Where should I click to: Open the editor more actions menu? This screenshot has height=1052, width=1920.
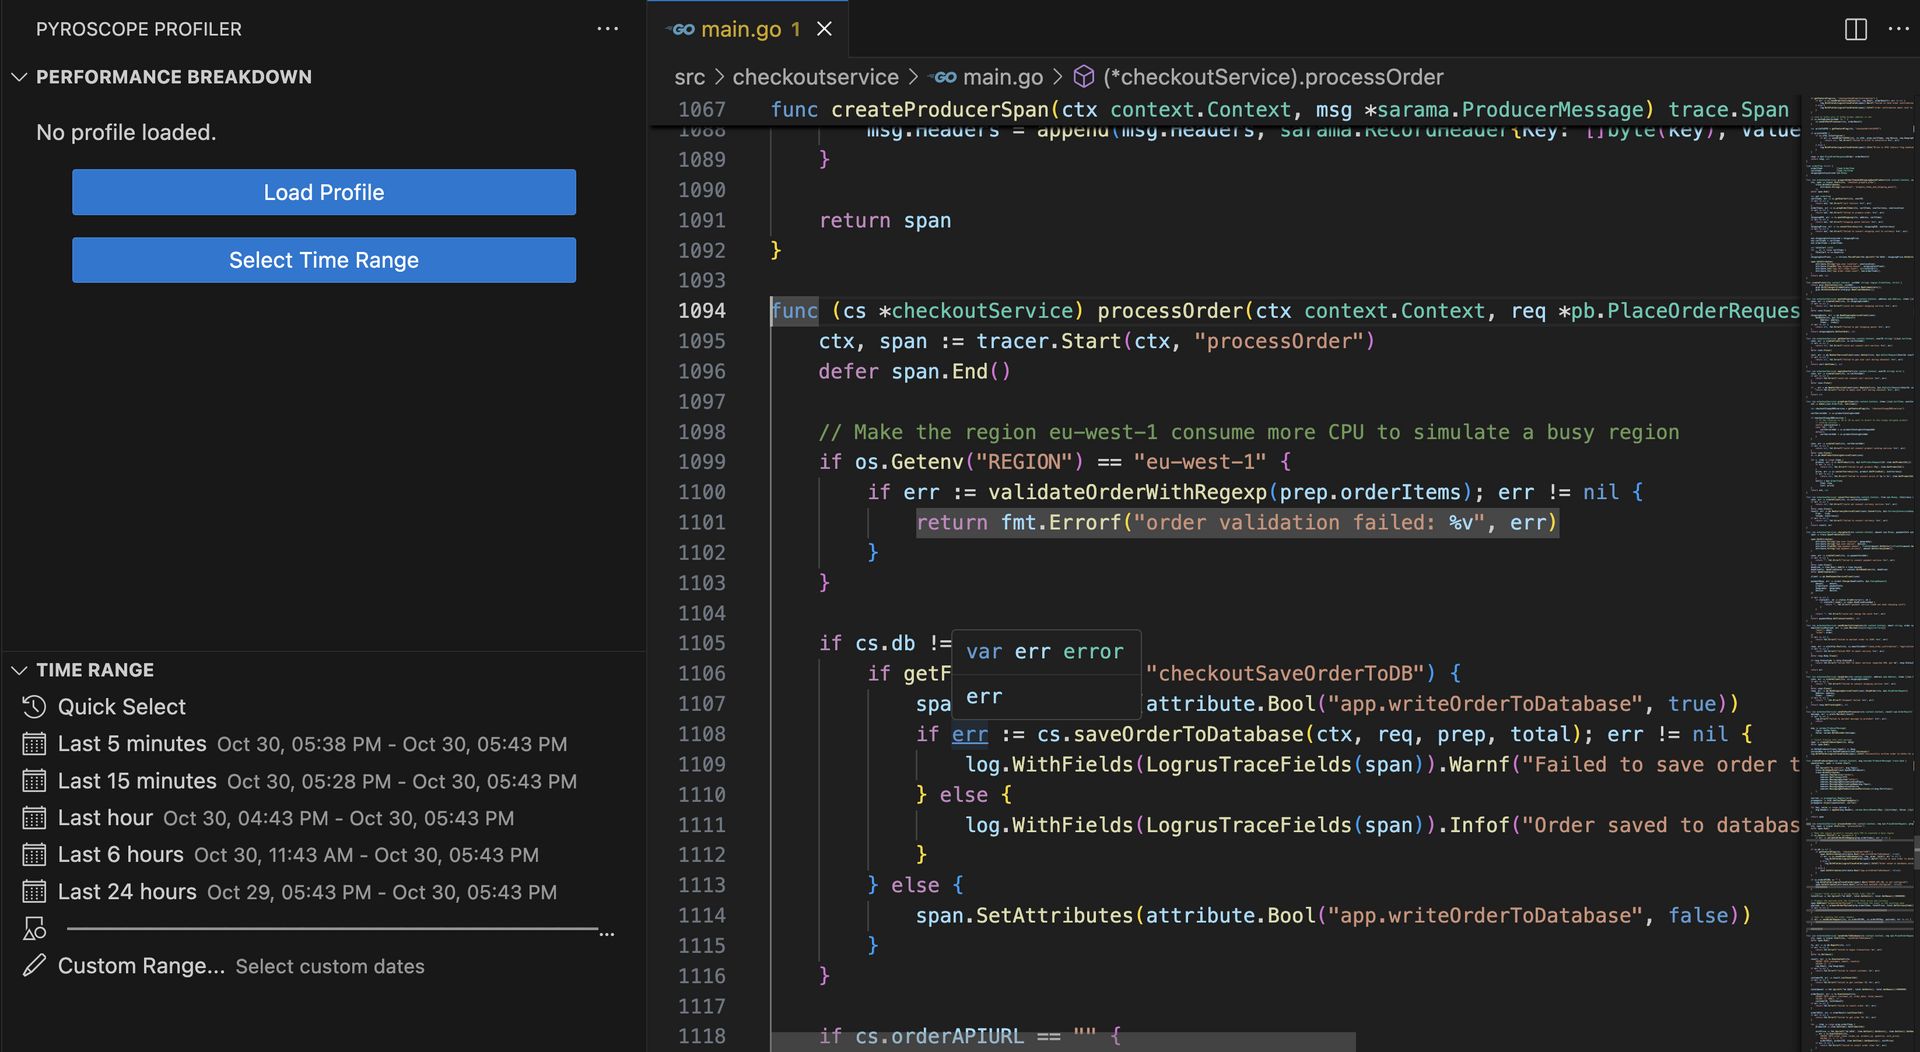coord(1898,29)
